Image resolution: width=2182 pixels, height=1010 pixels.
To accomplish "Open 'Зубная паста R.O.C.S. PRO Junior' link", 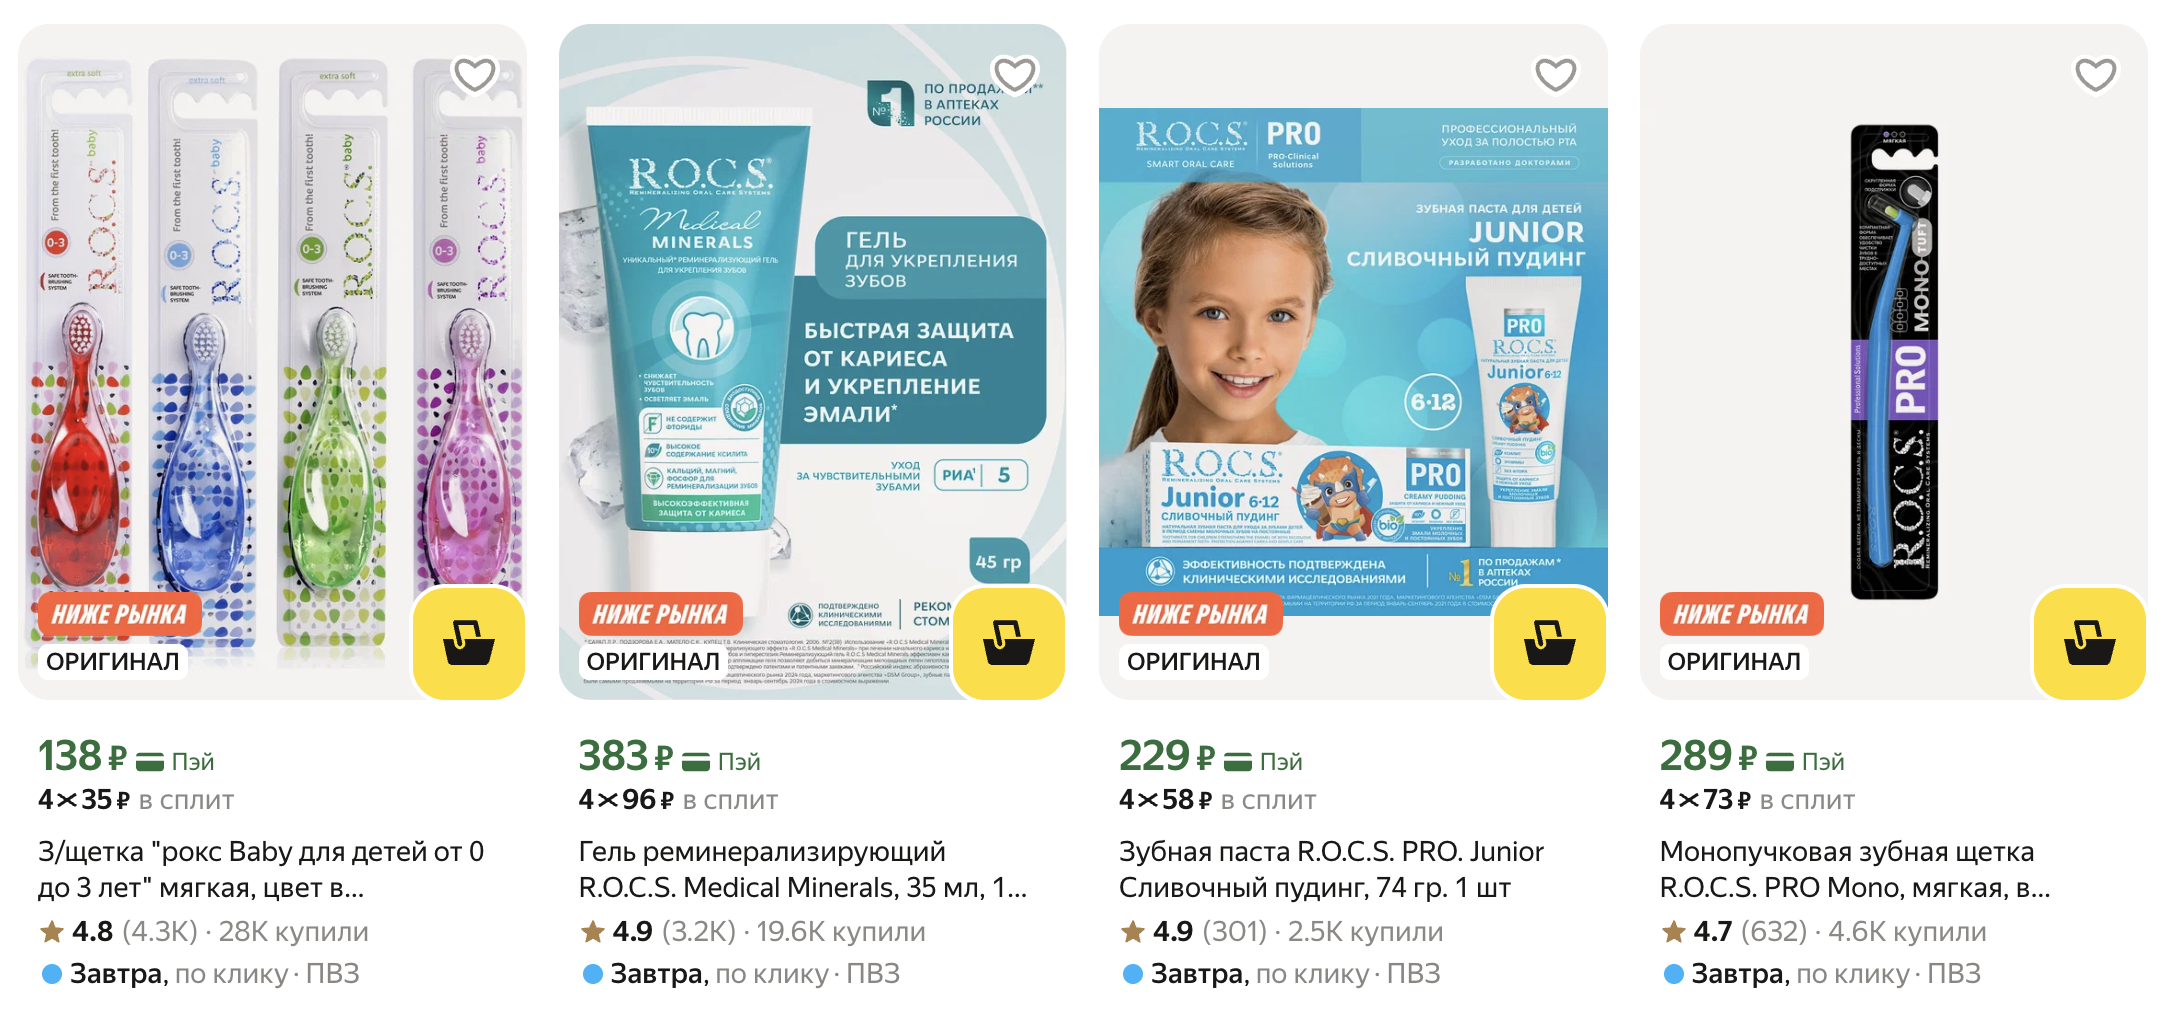I will (1331, 869).
